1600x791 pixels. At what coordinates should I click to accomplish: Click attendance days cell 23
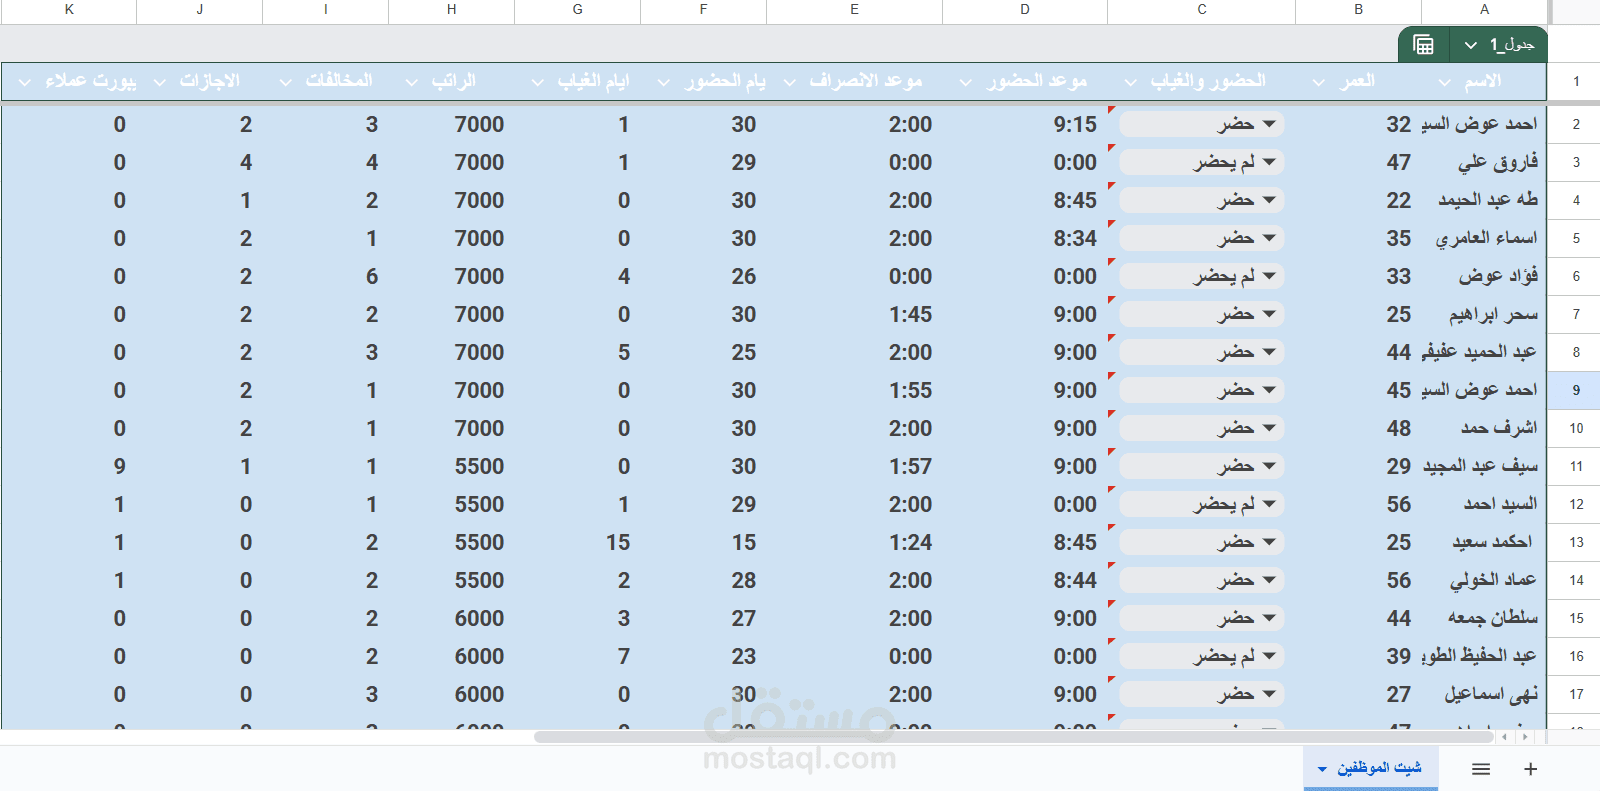tap(744, 656)
